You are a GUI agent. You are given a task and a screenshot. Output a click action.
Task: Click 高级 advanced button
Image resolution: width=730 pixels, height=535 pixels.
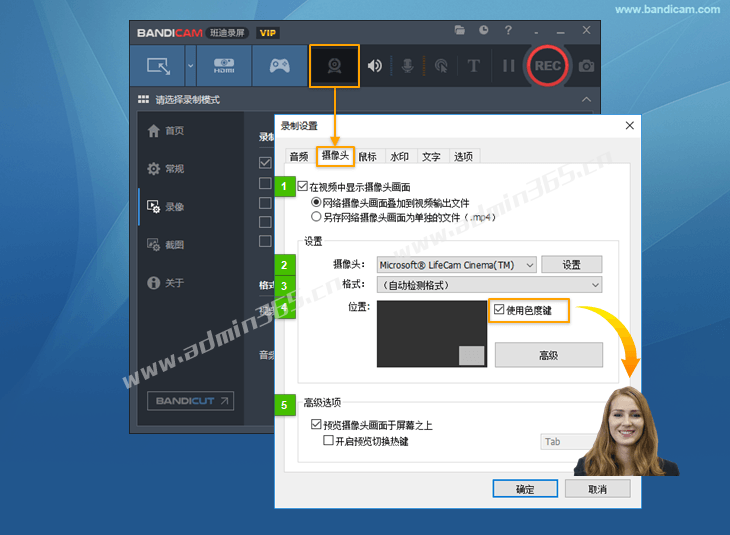tap(548, 355)
